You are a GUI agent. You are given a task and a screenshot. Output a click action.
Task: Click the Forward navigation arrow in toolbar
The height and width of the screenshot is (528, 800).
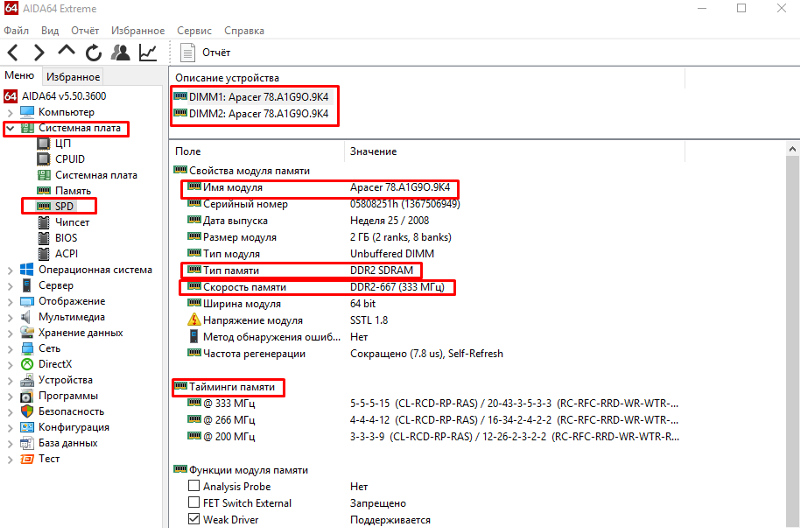click(39, 52)
